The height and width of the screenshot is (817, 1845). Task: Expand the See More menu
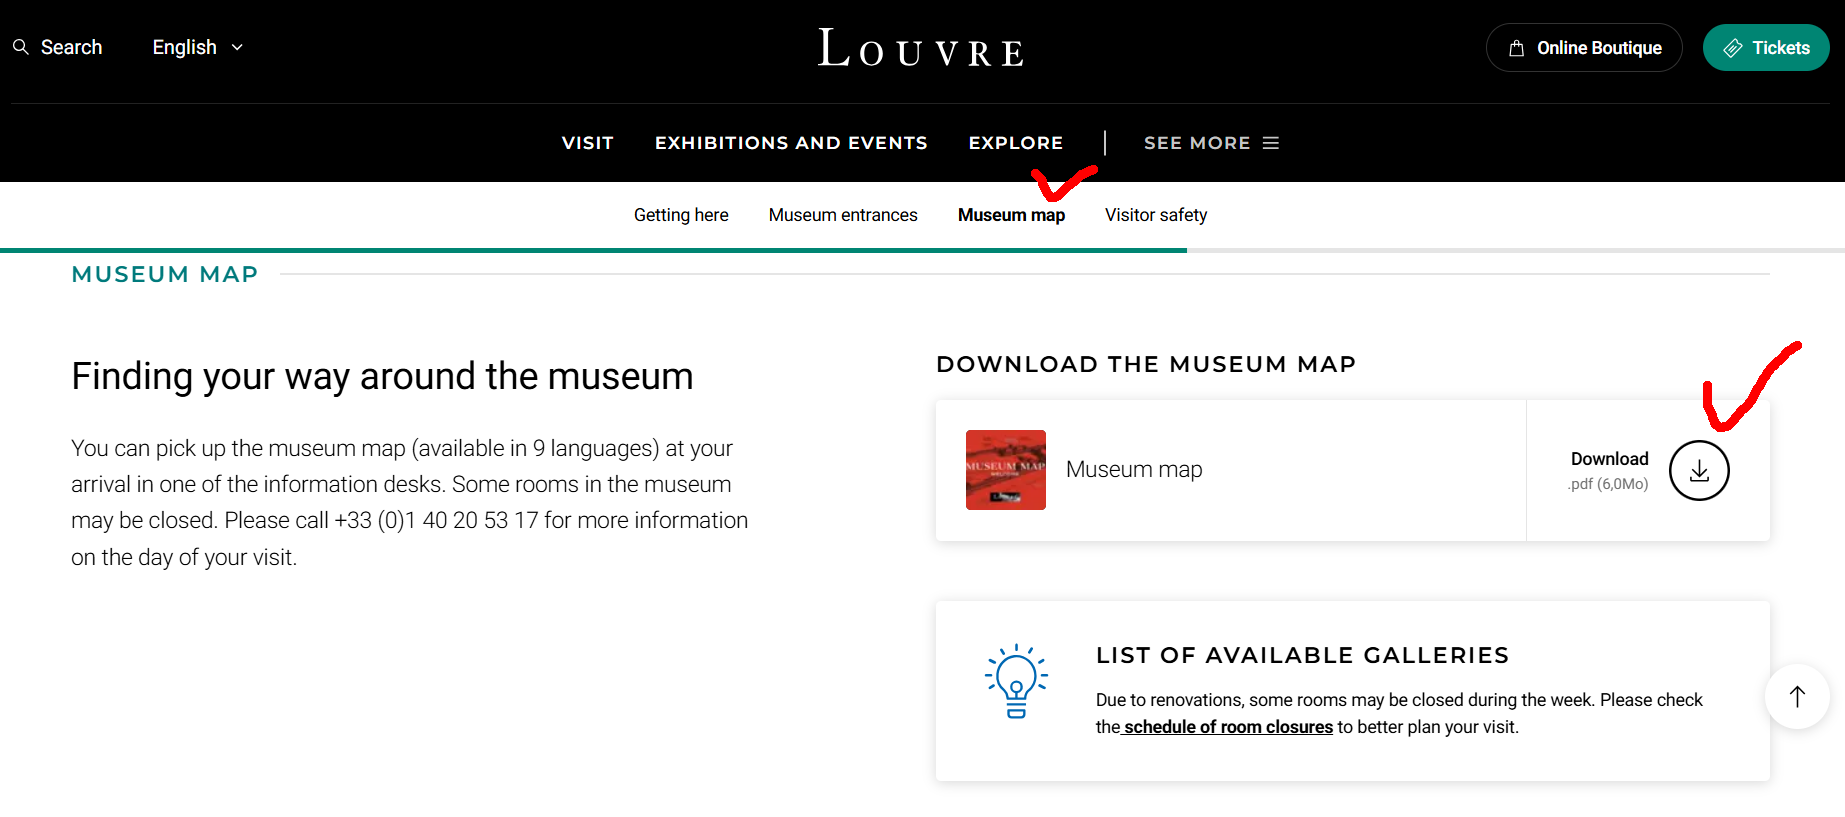coord(1211,143)
